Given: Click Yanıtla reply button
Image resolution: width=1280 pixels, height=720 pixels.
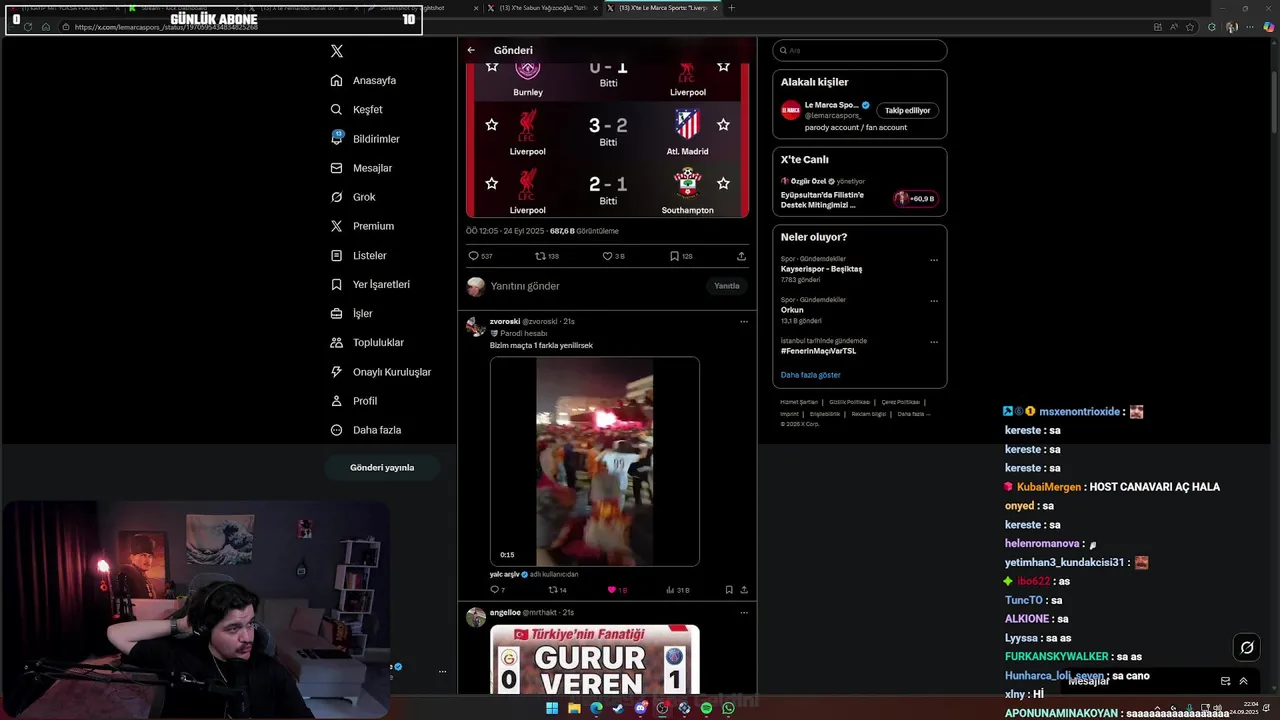Looking at the screenshot, I should (x=727, y=286).
